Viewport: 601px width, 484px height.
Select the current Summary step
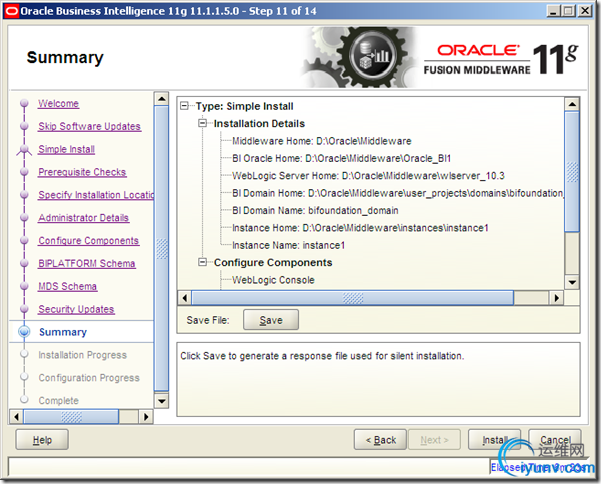point(63,332)
